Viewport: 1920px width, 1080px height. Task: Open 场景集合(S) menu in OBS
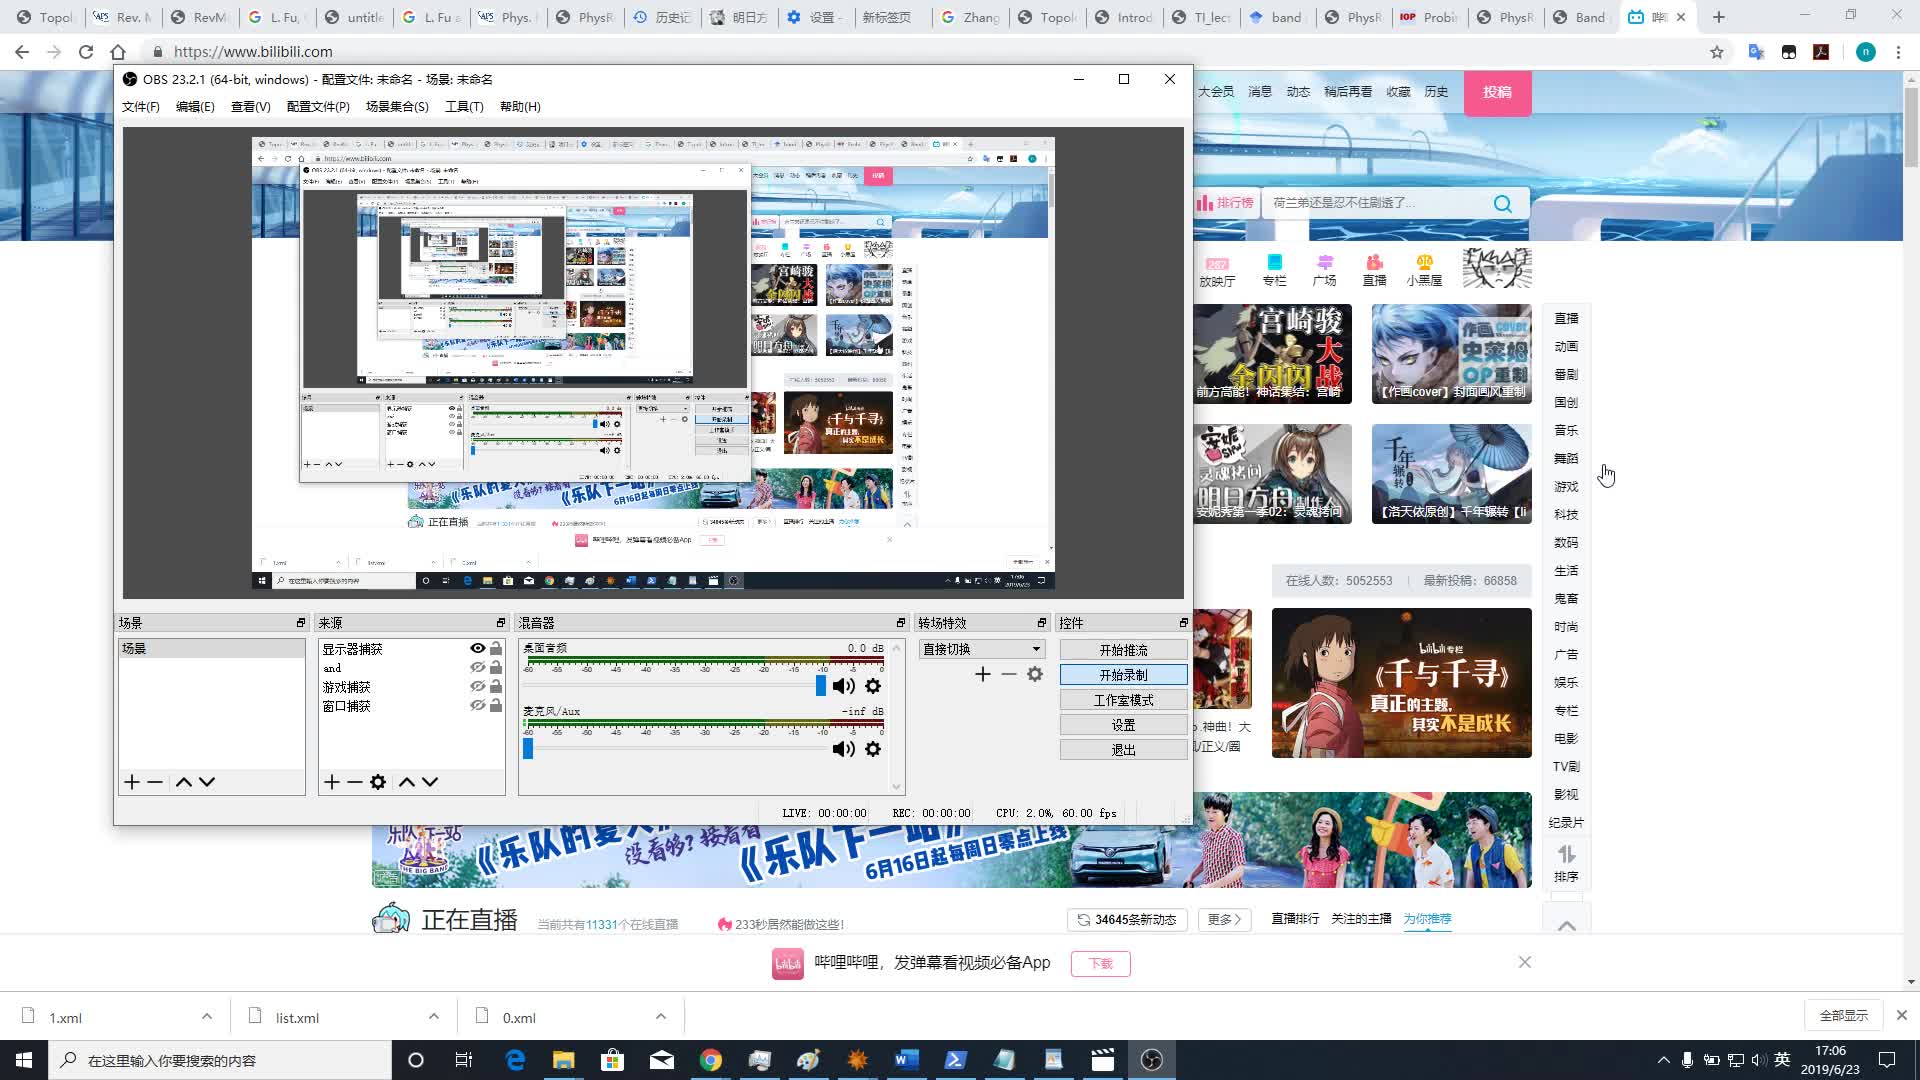397,107
